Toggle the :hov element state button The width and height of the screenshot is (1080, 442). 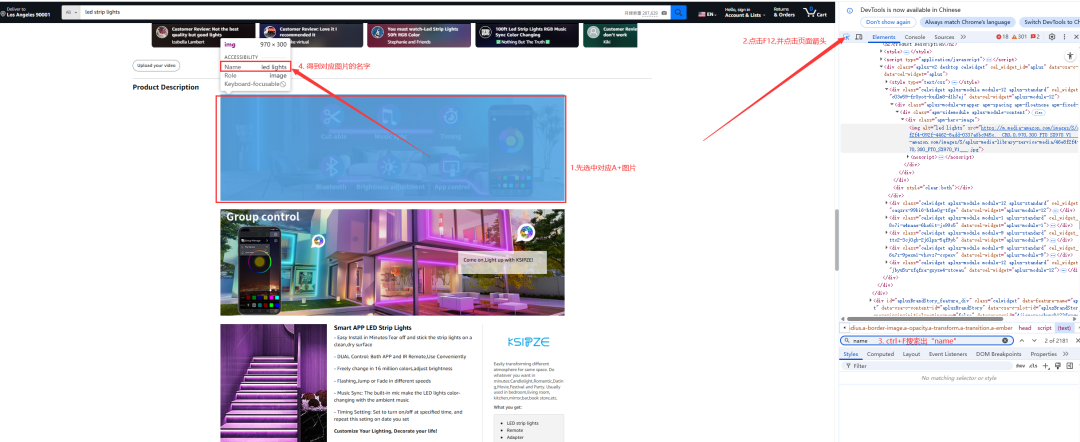click(1021, 366)
